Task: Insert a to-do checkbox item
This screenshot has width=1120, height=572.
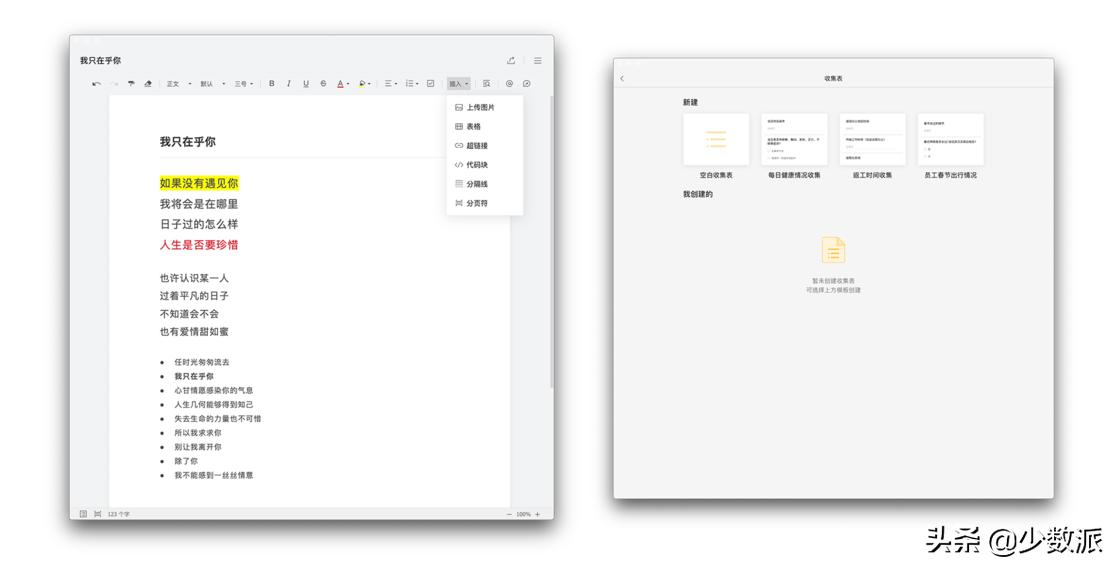Action: pos(431,84)
